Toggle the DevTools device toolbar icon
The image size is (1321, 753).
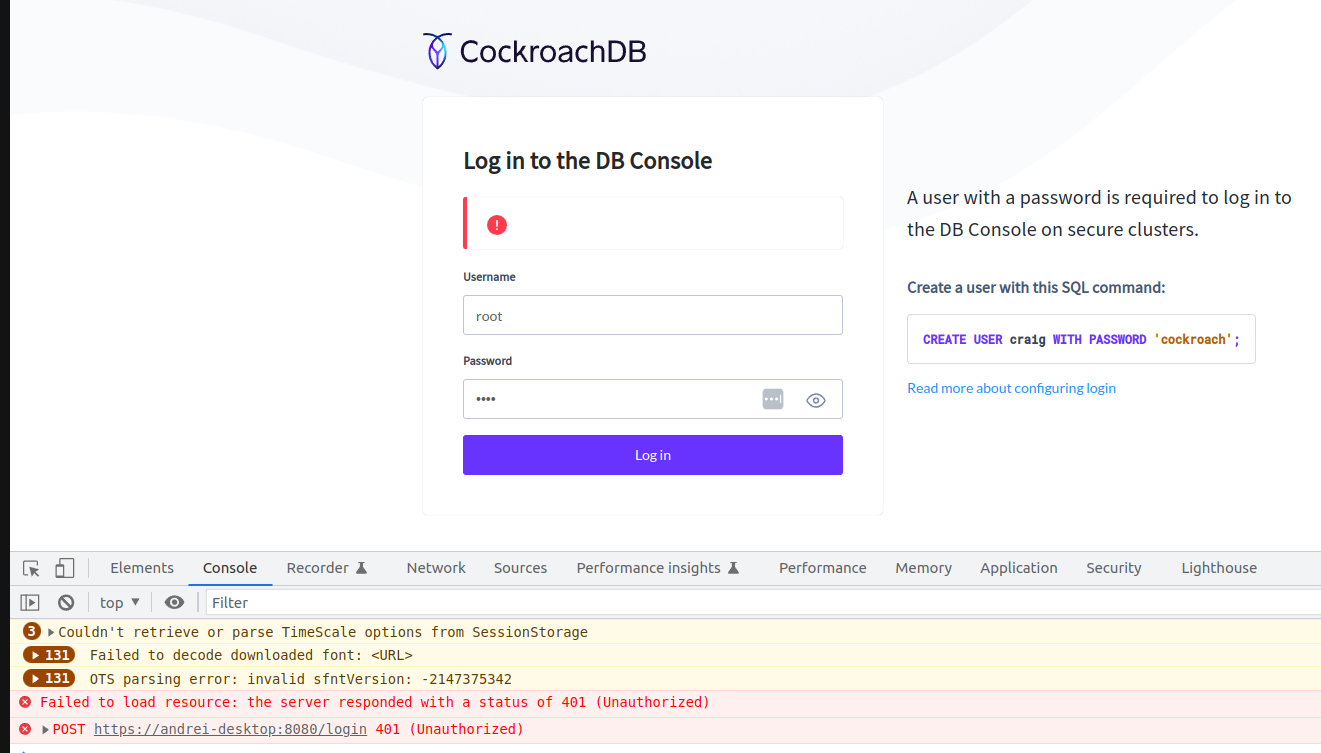tap(64, 568)
